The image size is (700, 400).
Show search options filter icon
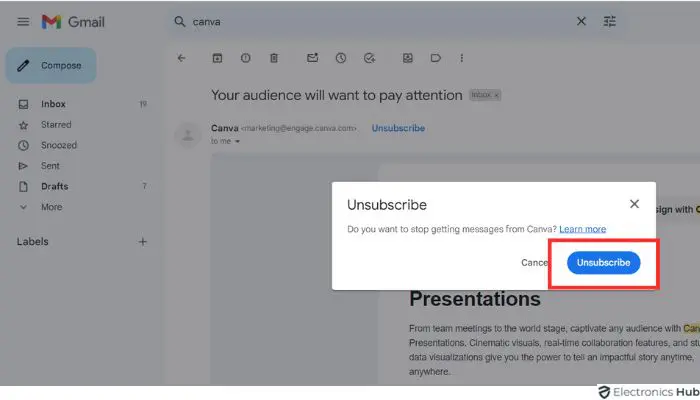[610, 21]
